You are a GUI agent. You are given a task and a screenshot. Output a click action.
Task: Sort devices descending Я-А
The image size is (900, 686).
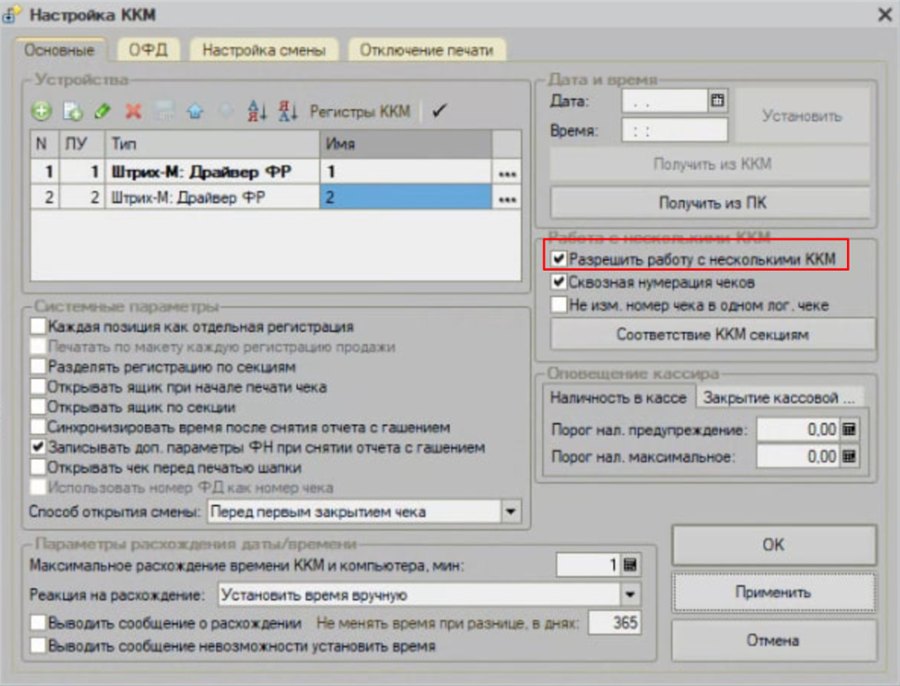288,111
